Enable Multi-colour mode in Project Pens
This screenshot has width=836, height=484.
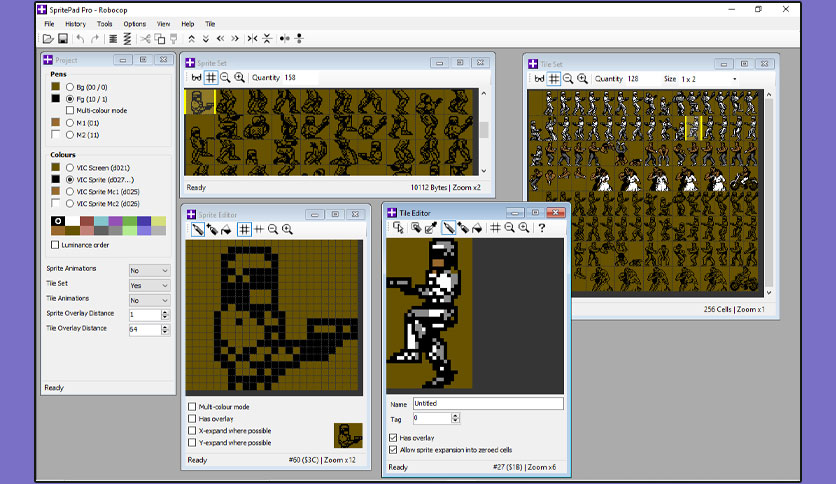(x=70, y=110)
